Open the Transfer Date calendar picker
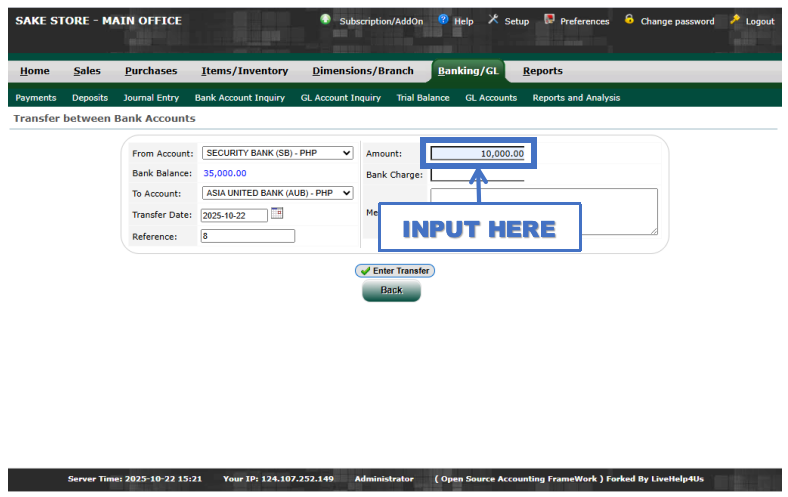Screen dimensions: 788x497 pyautogui.click(x=277, y=214)
